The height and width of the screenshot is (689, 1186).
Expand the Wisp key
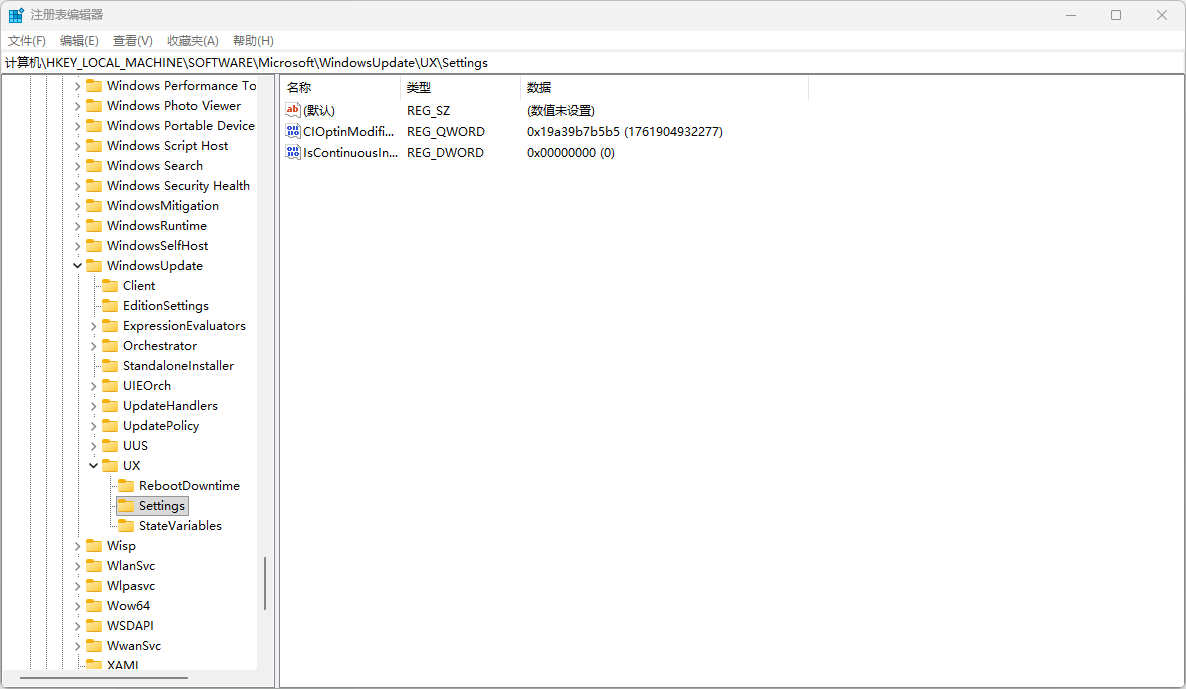(77, 546)
